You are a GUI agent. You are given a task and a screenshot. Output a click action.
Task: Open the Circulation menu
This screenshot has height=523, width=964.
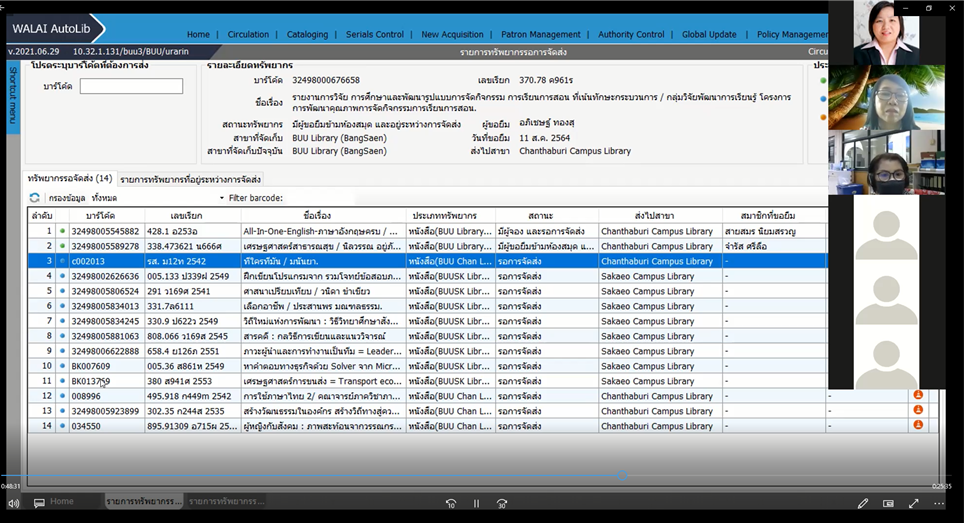248,34
